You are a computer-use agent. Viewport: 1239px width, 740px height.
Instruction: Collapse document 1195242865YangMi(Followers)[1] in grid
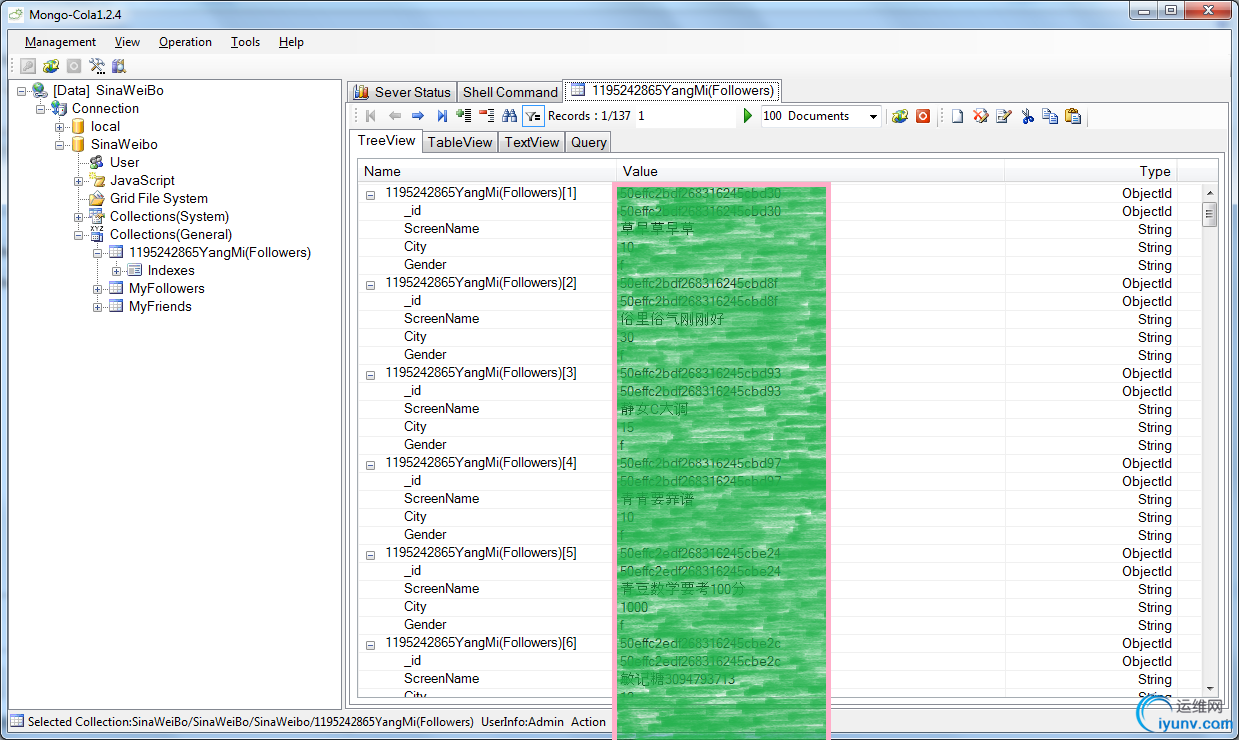tap(370, 195)
